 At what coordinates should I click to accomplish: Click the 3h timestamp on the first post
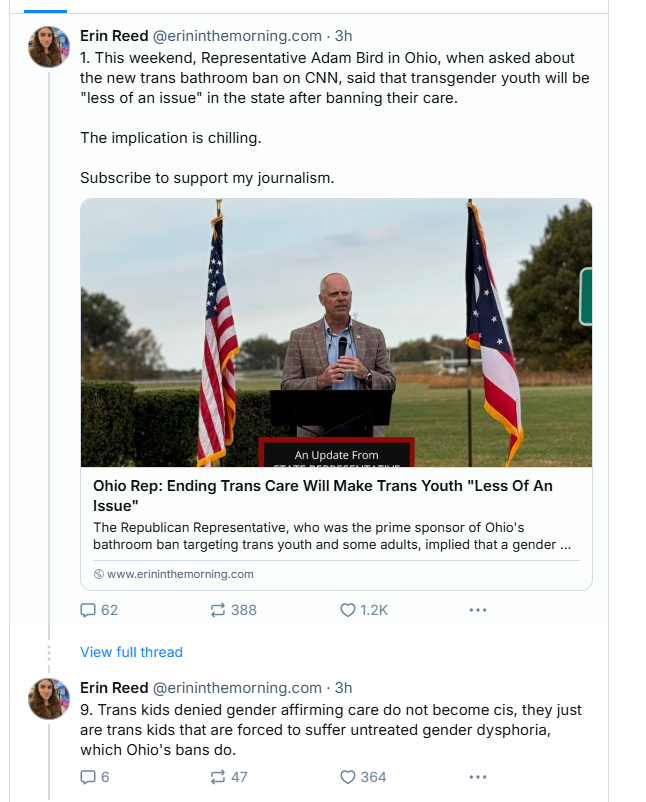pos(343,36)
